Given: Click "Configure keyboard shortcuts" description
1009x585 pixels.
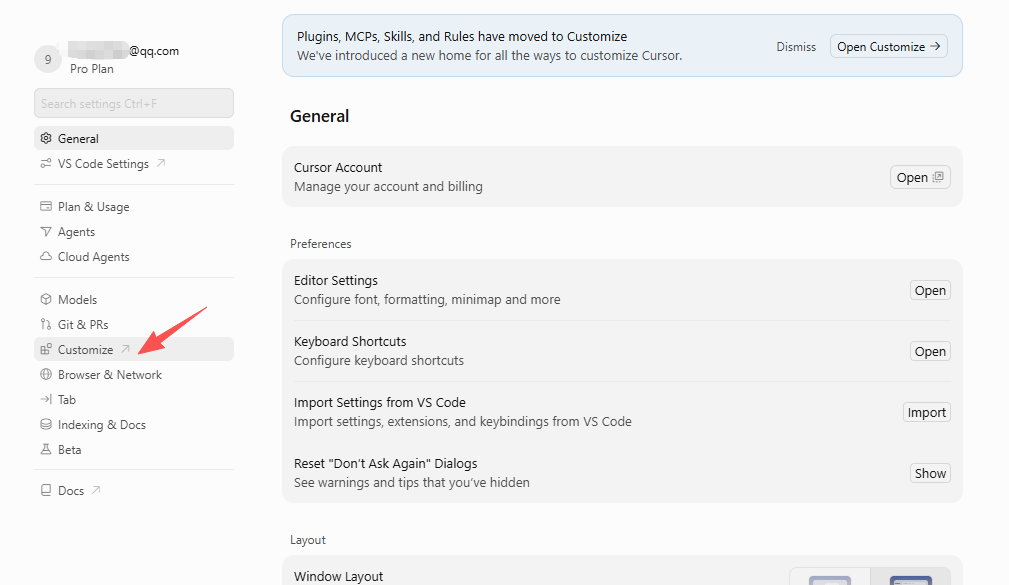Looking at the screenshot, I should point(378,360).
